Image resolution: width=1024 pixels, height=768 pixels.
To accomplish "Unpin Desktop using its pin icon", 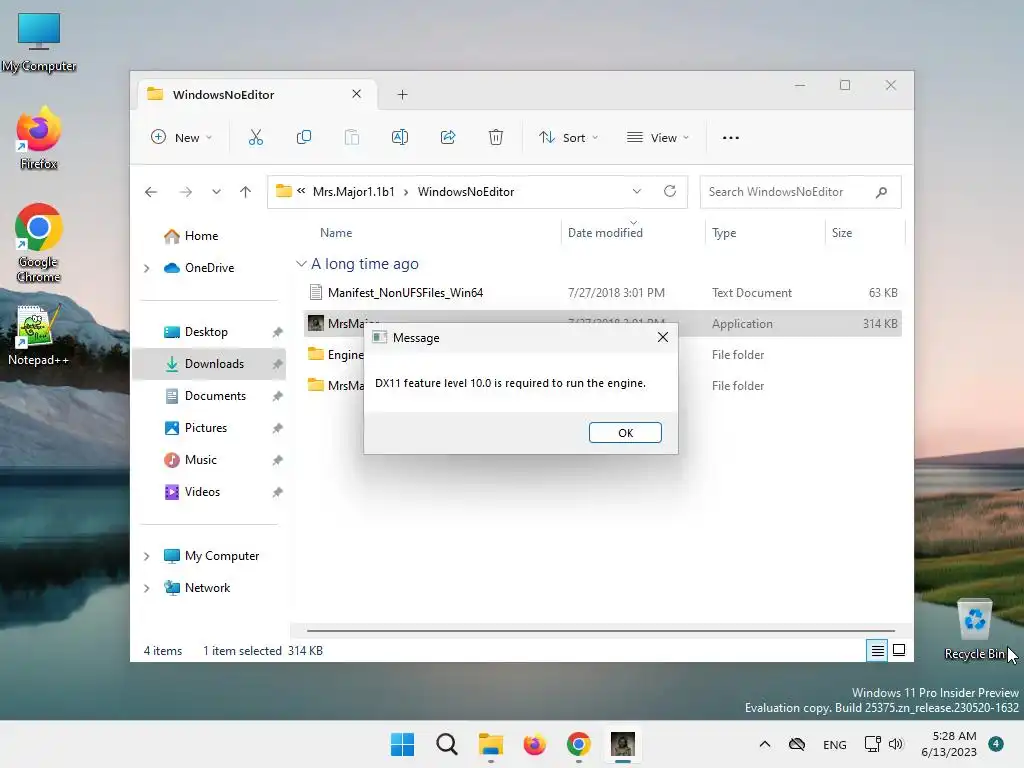I will click(278, 332).
